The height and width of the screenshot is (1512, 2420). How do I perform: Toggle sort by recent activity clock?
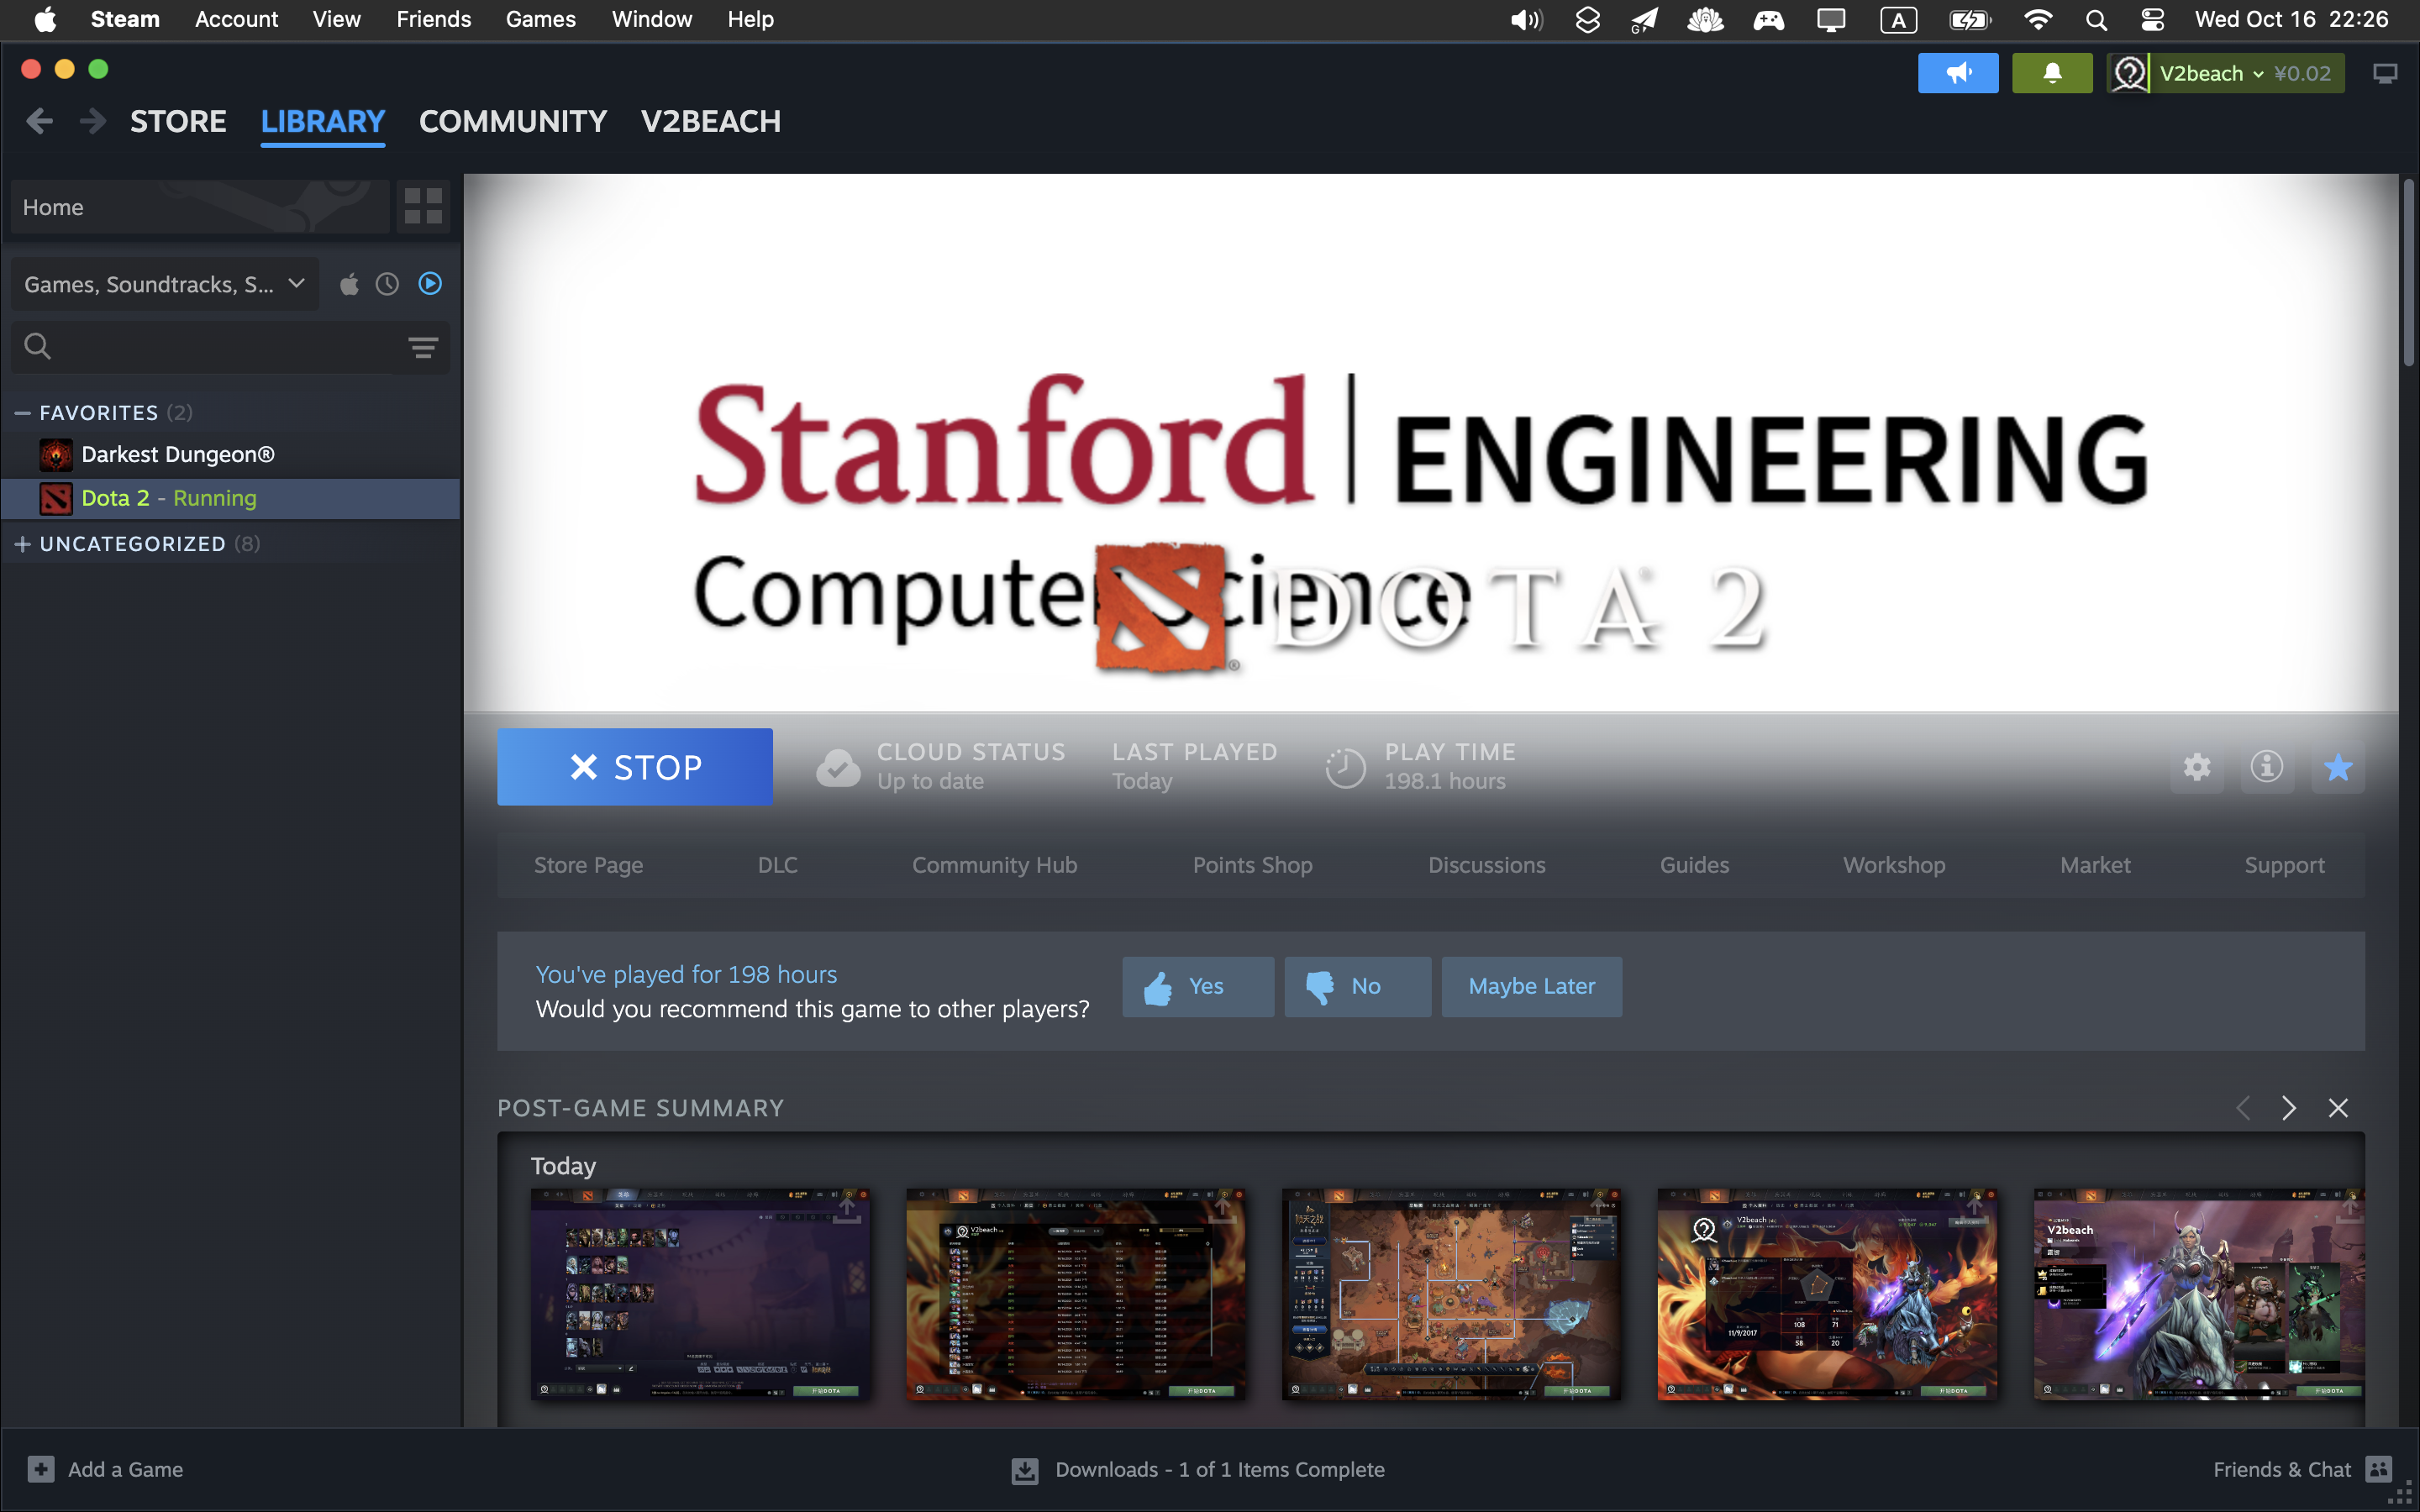[387, 285]
